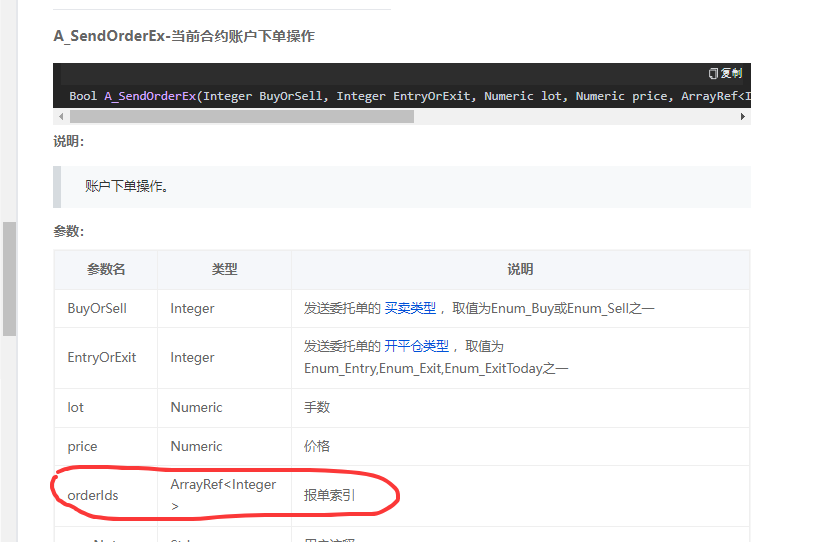Click the 参数: section label
This screenshot has height=542, width=837.
pyautogui.click(x=69, y=231)
